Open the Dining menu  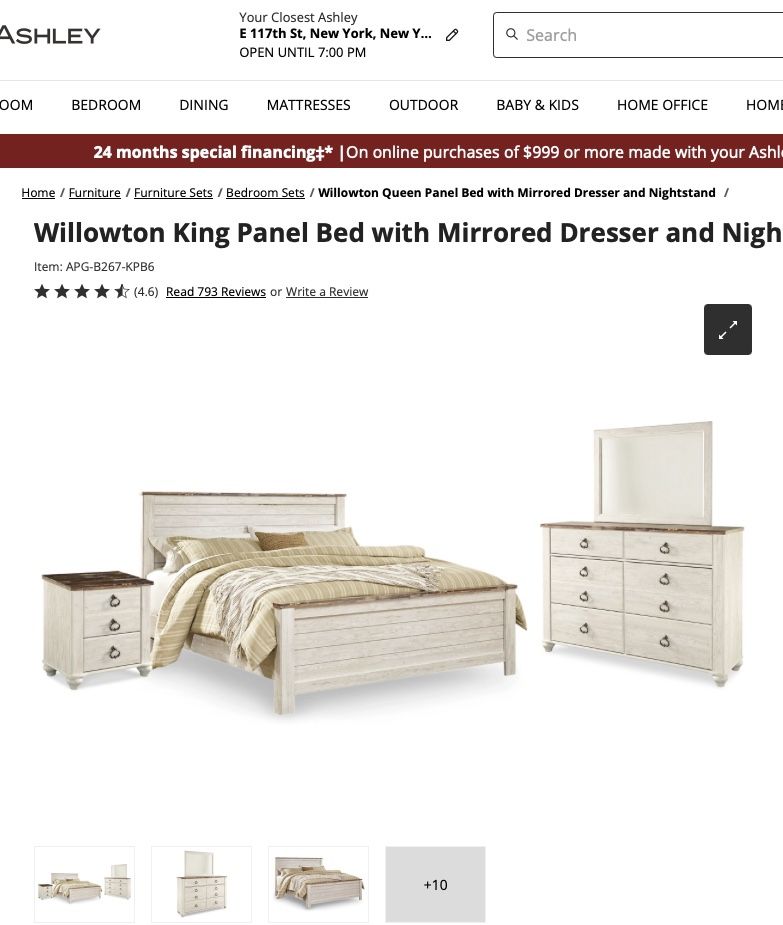pyautogui.click(x=204, y=105)
